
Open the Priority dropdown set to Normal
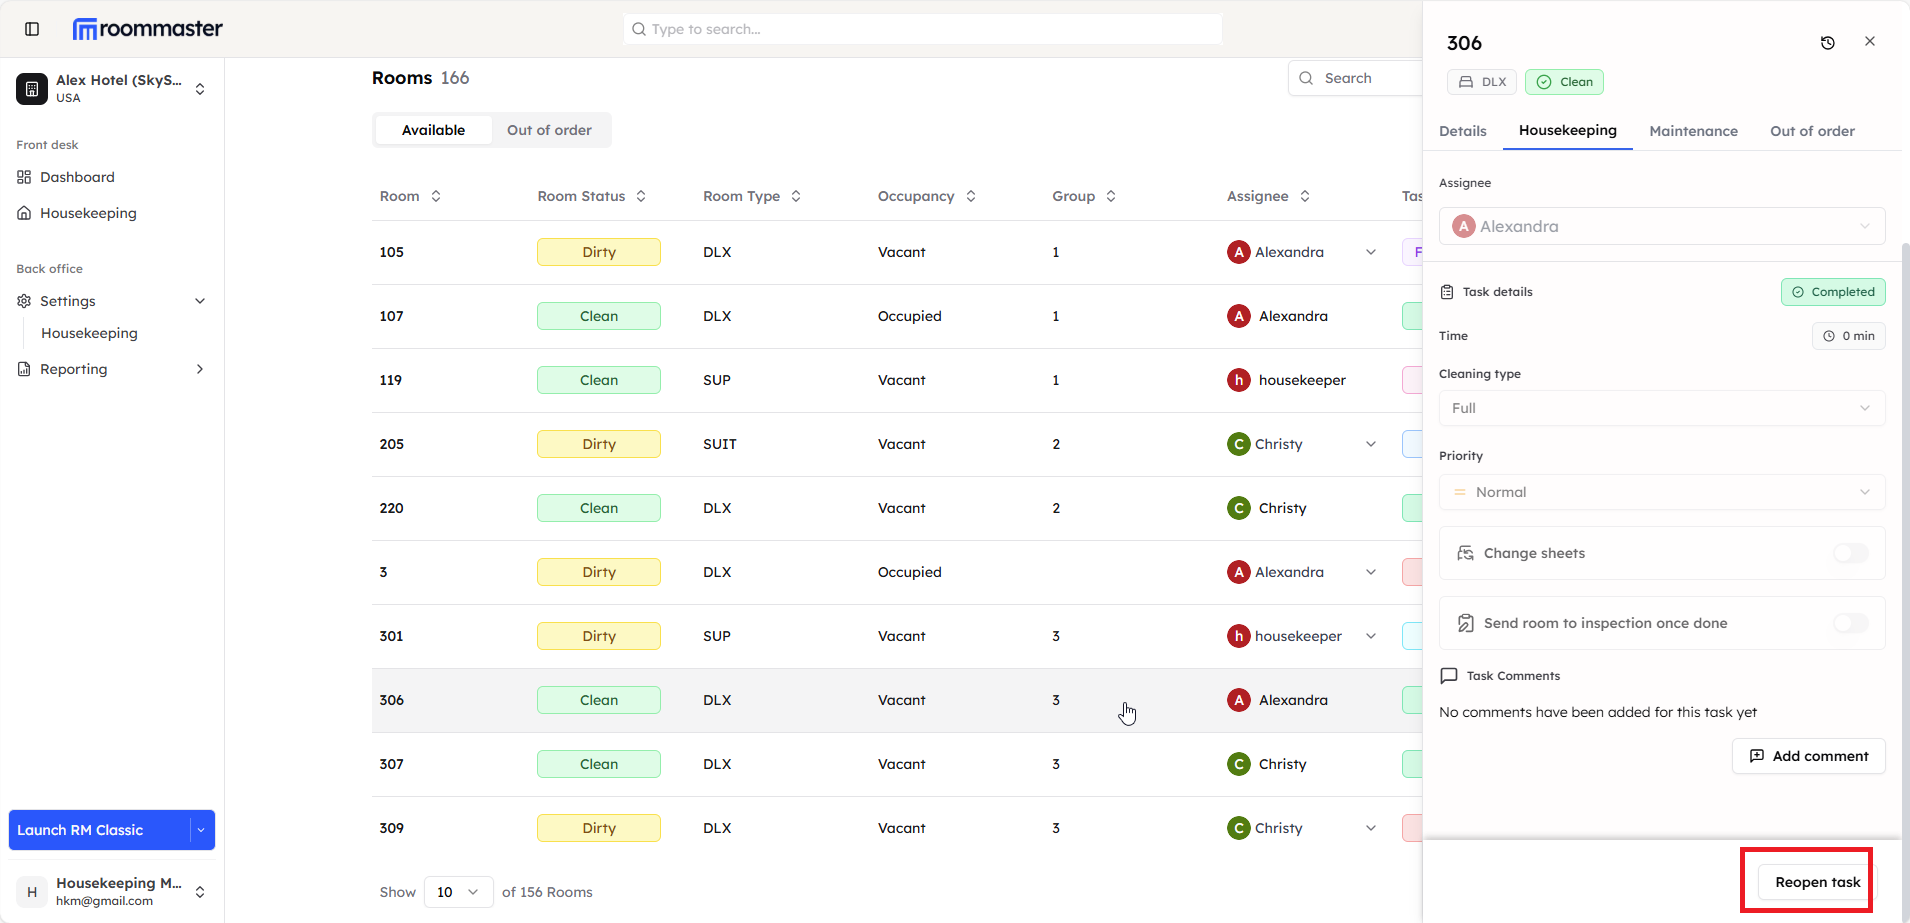1661,492
